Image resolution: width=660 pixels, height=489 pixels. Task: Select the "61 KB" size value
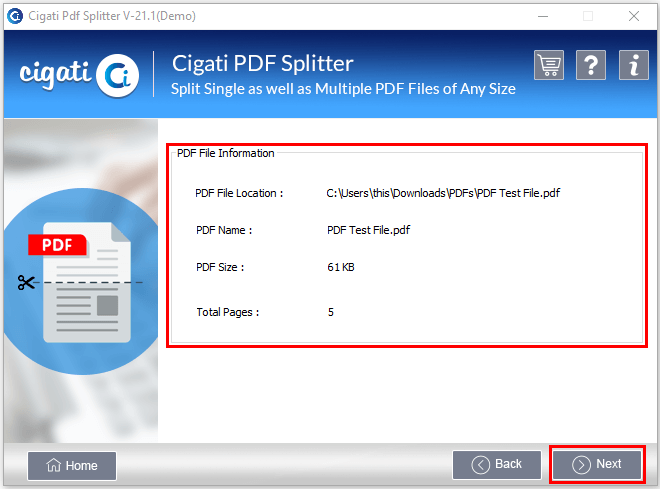pos(341,267)
